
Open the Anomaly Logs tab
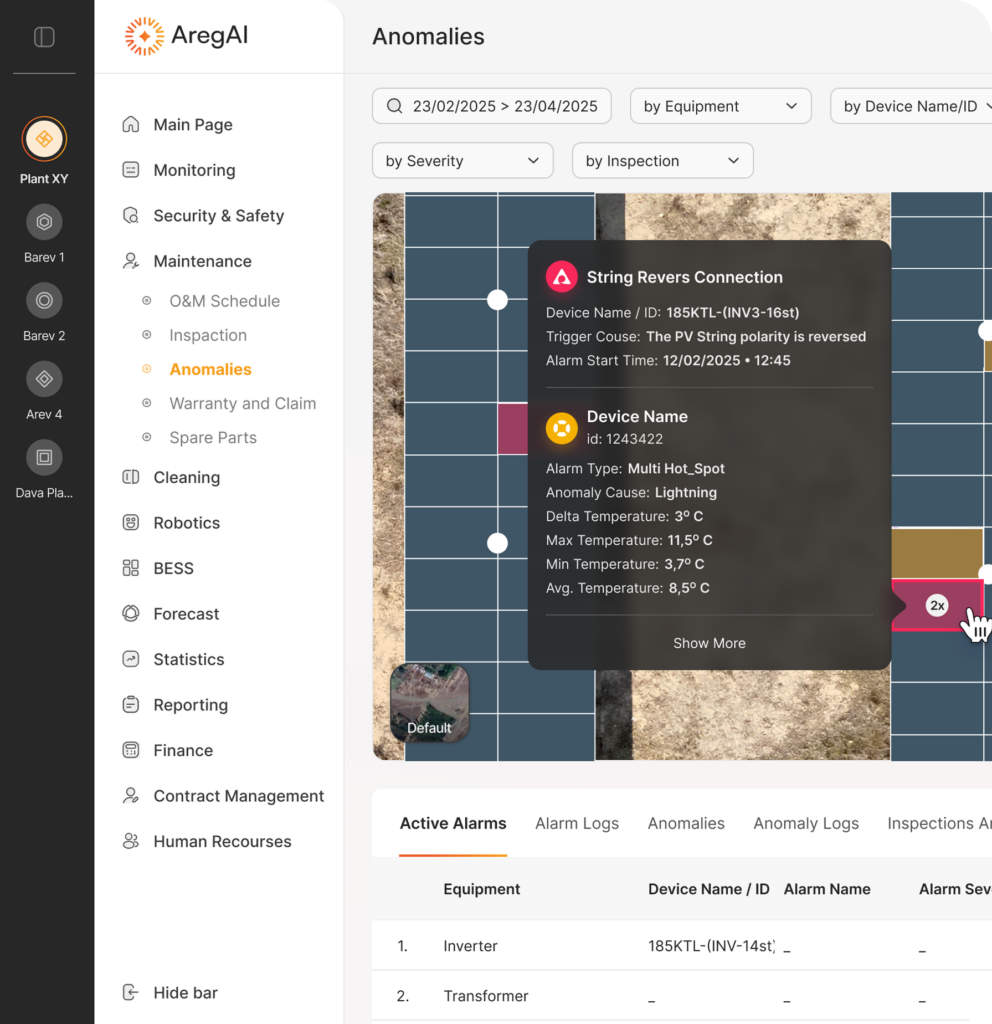805,824
